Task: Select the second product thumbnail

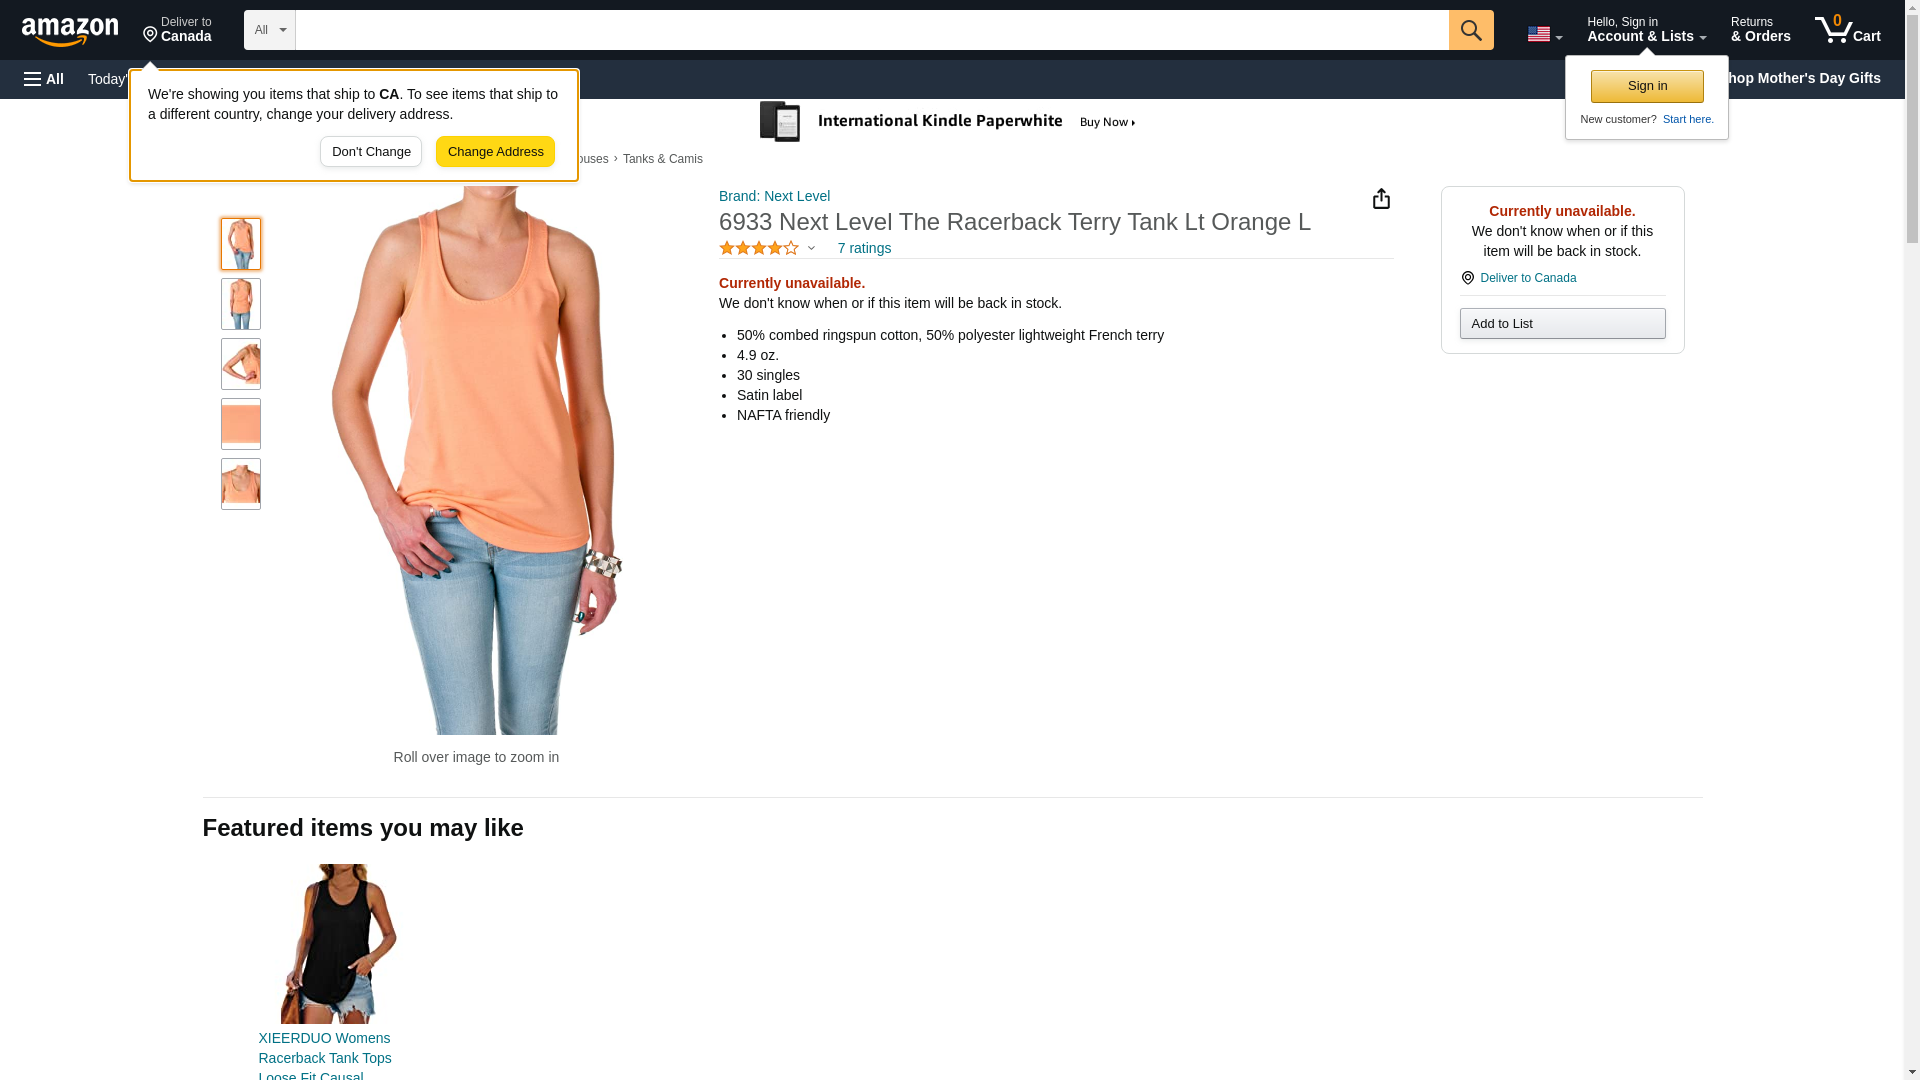Action: [241, 304]
